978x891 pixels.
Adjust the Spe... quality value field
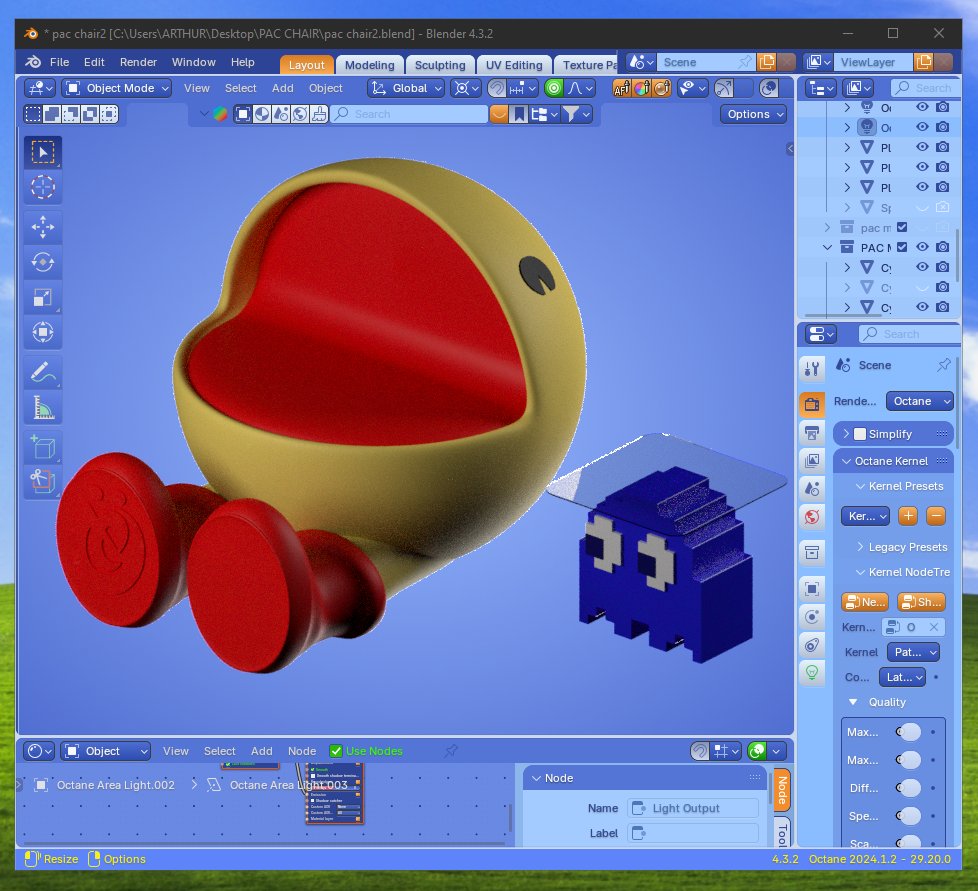(909, 816)
